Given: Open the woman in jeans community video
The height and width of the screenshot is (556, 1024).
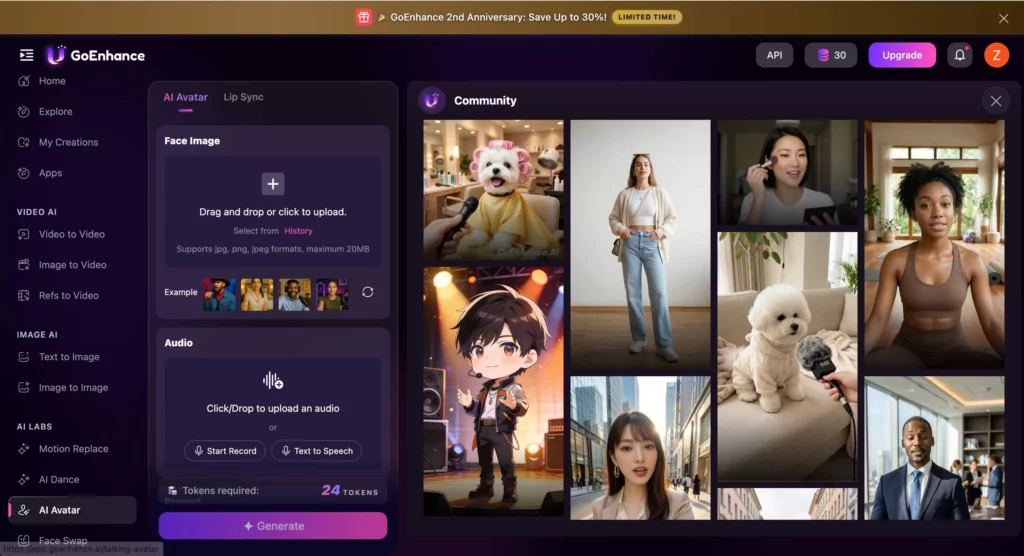Looking at the screenshot, I should point(640,244).
